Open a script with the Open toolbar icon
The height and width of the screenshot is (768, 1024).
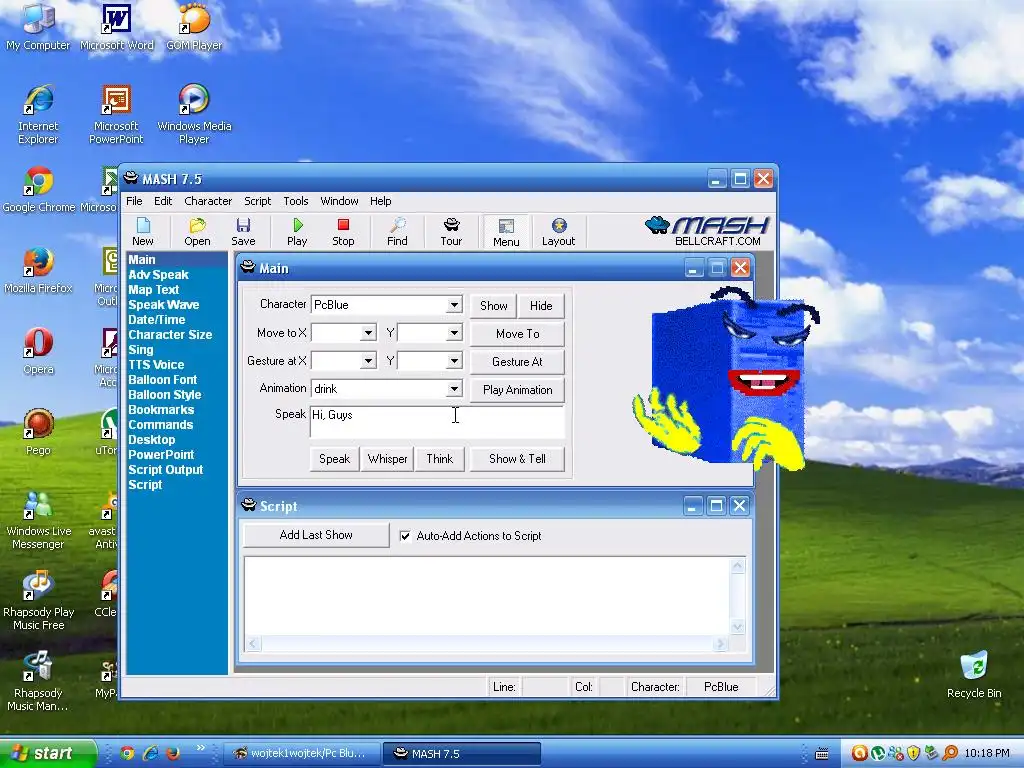point(197,232)
